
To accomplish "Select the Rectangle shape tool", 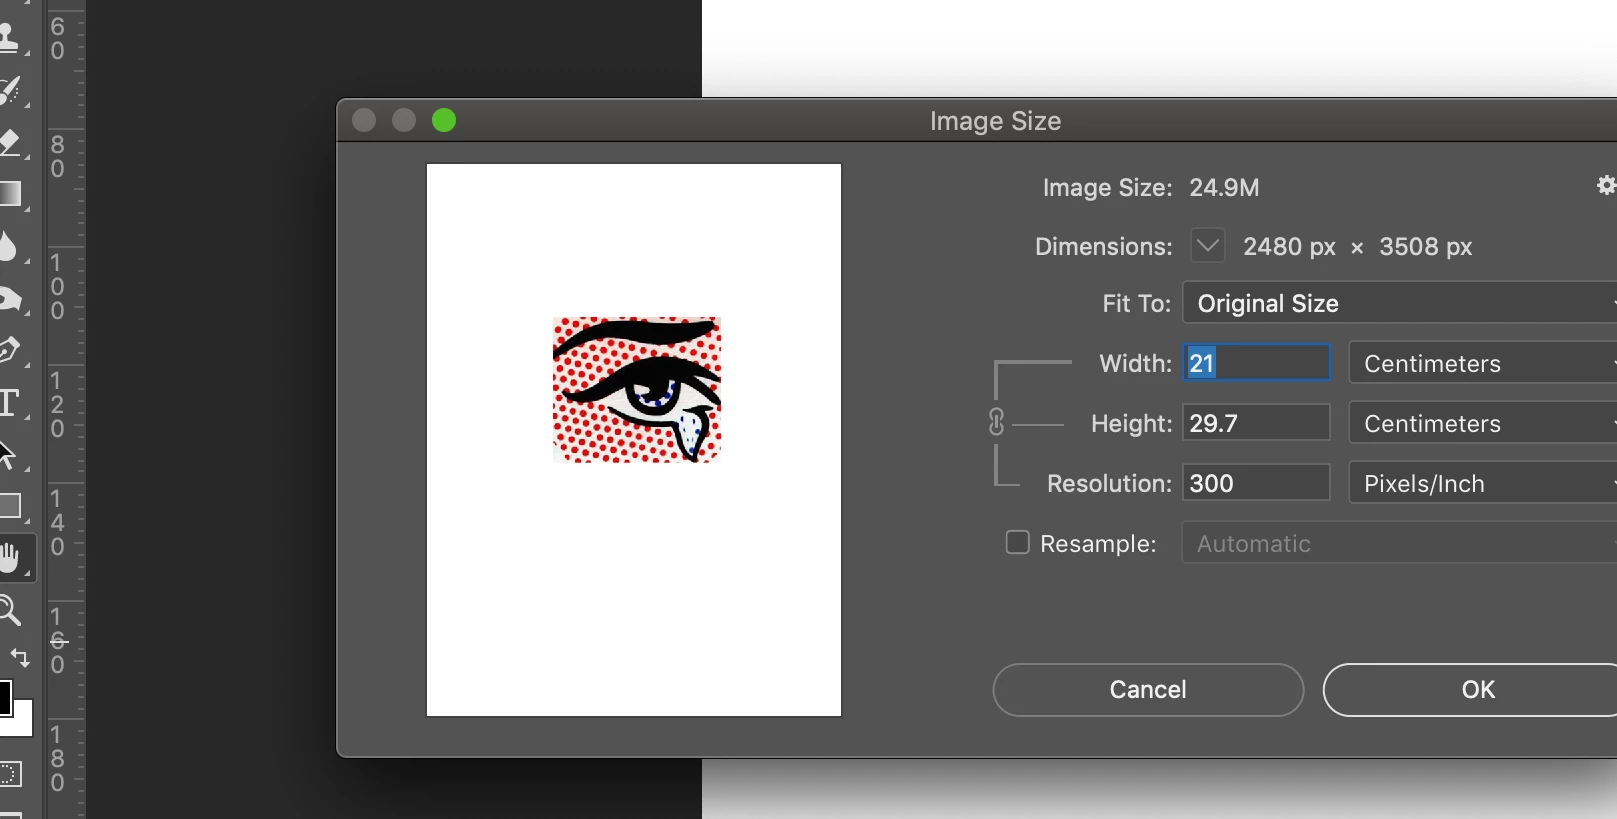I will [10, 506].
